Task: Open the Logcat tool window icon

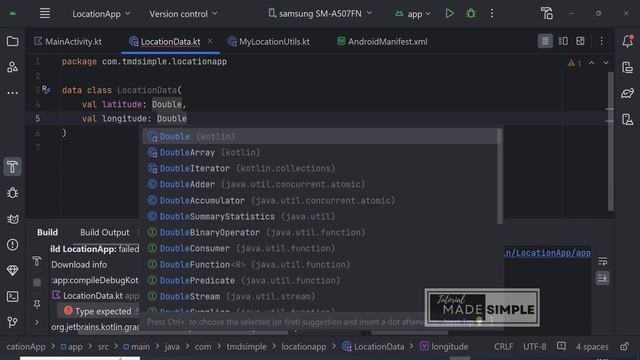Action: [13, 219]
